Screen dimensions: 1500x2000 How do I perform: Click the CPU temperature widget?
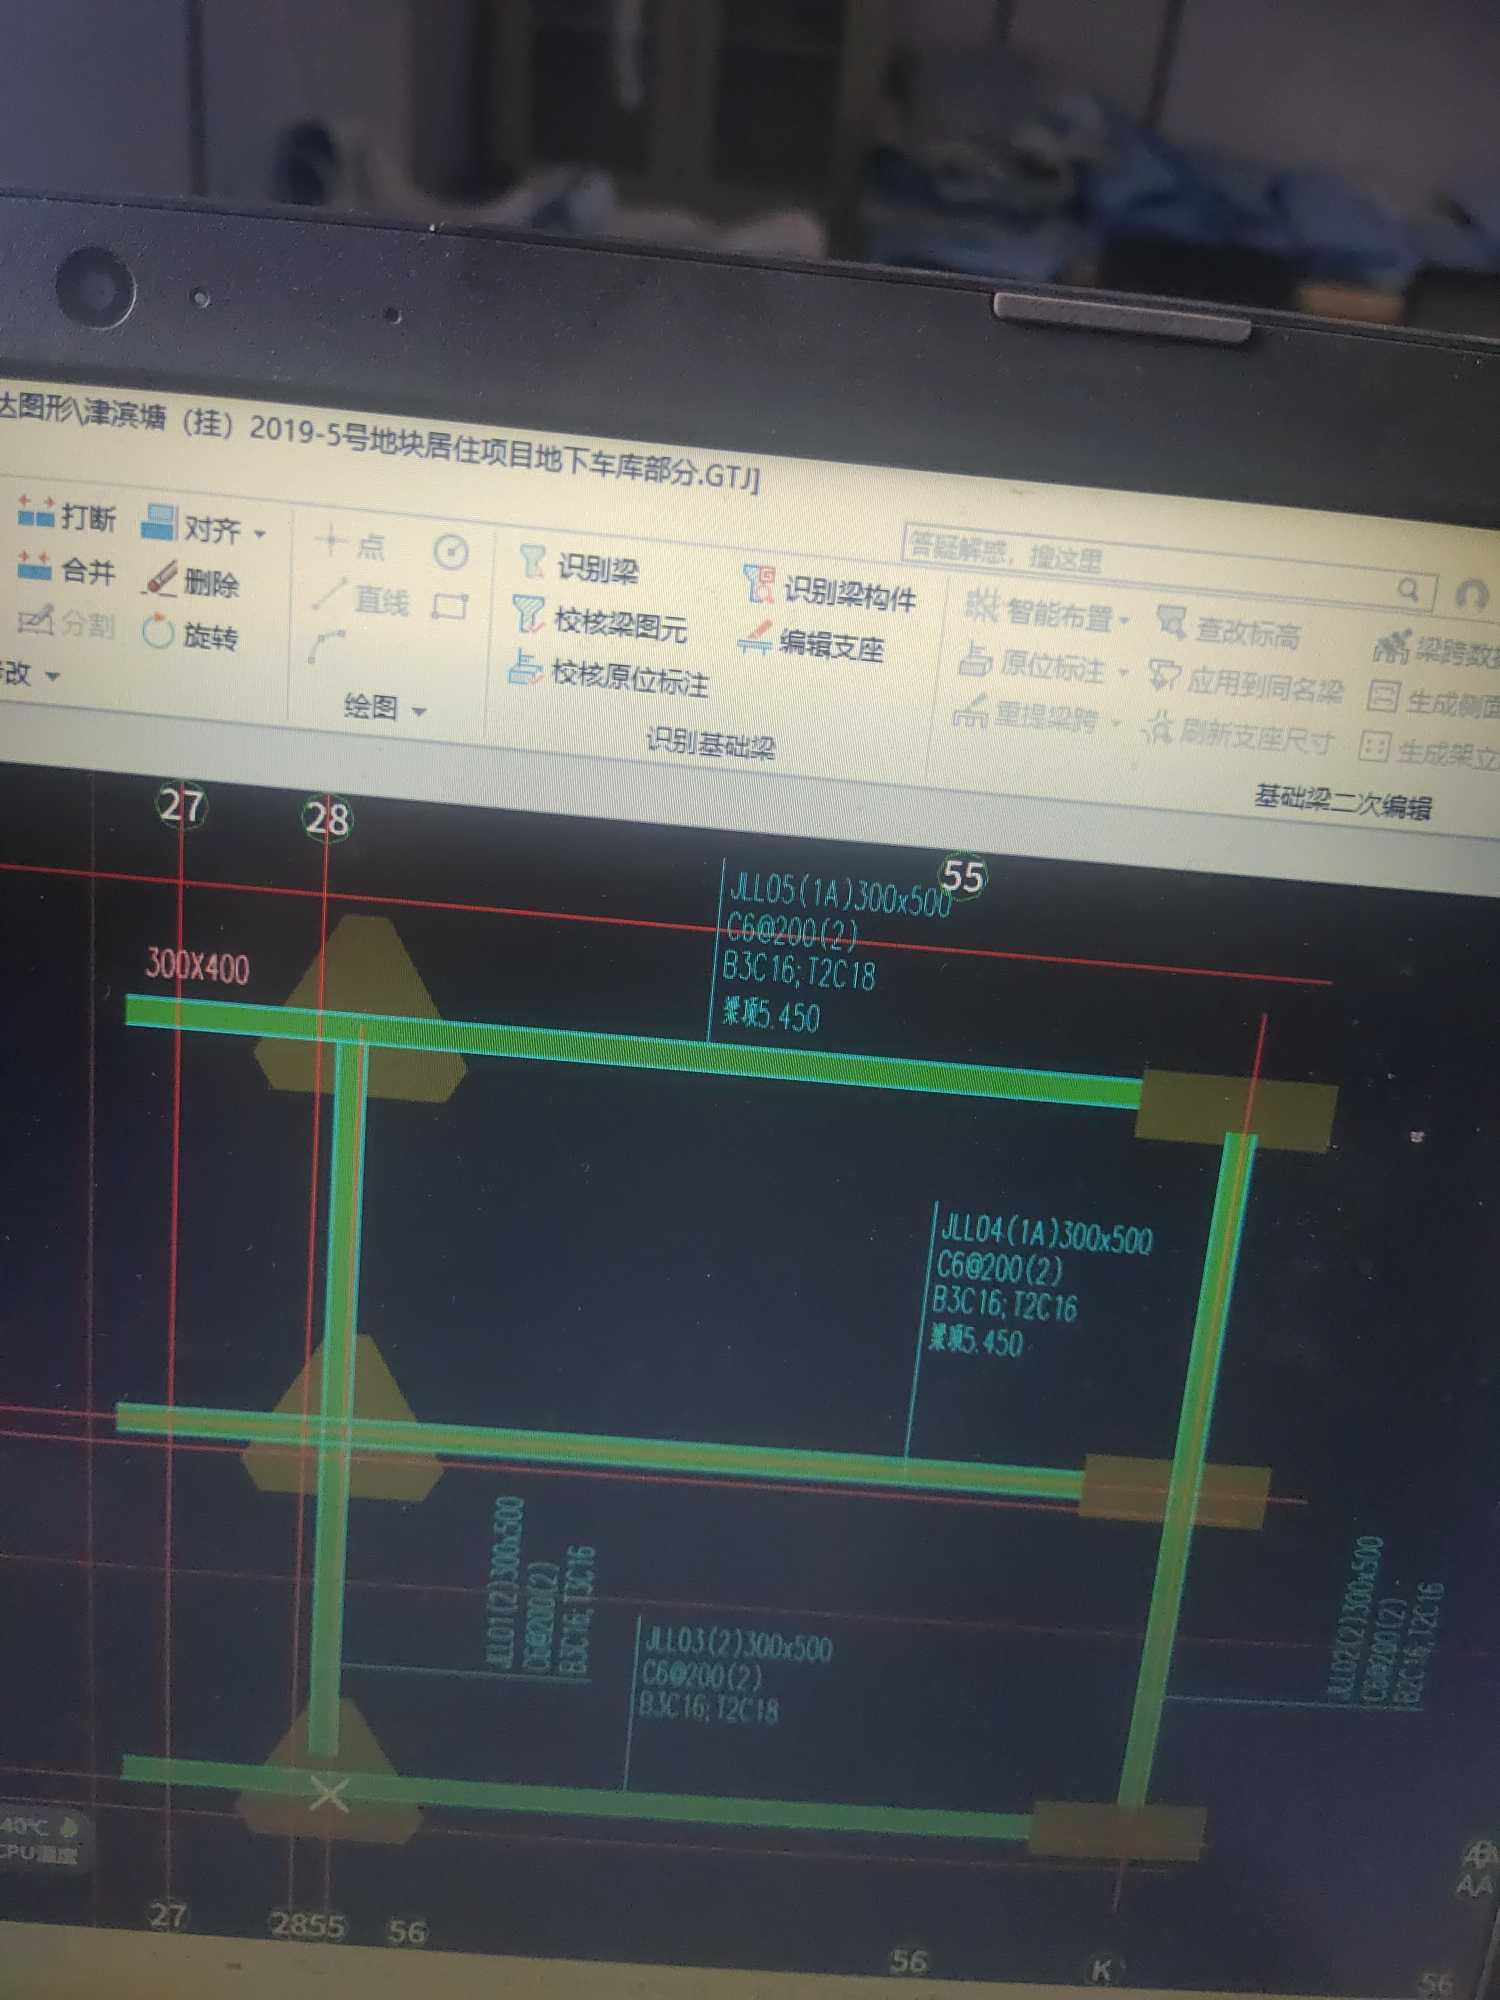pos(40,1840)
